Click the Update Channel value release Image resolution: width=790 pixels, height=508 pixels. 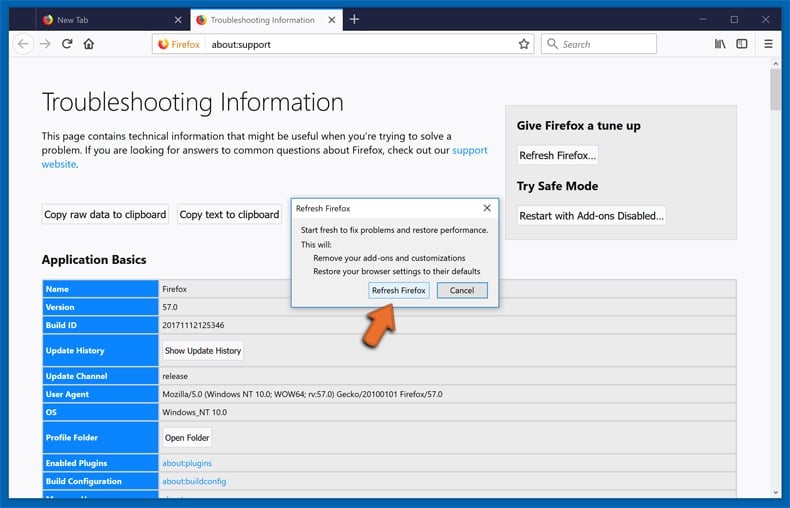pyautogui.click(x=175, y=376)
